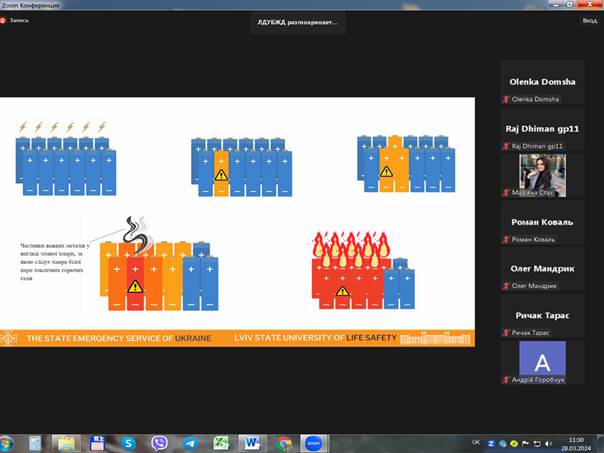Select Роман Коваль's participant tile
The height and width of the screenshot is (453, 604).
coord(542,222)
